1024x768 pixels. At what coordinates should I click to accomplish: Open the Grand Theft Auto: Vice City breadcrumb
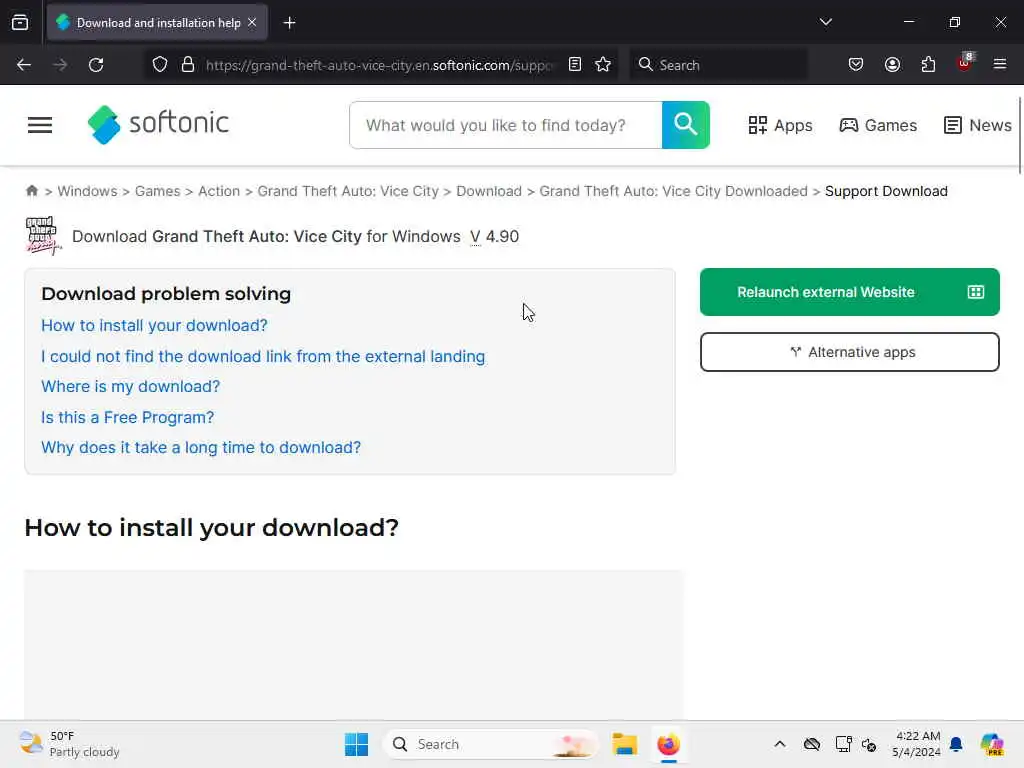[348, 191]
